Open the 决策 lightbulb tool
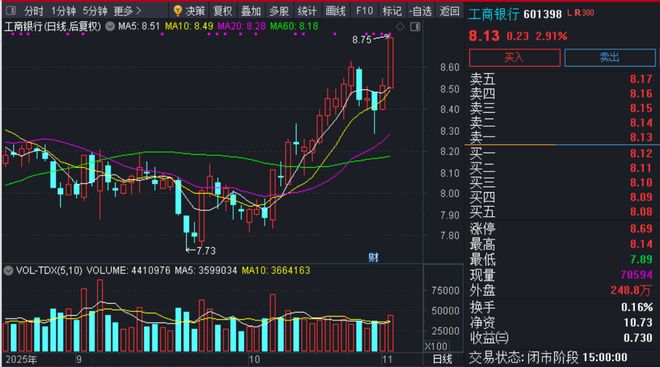The width and height of the screenshot is (660, 367). 189,11
